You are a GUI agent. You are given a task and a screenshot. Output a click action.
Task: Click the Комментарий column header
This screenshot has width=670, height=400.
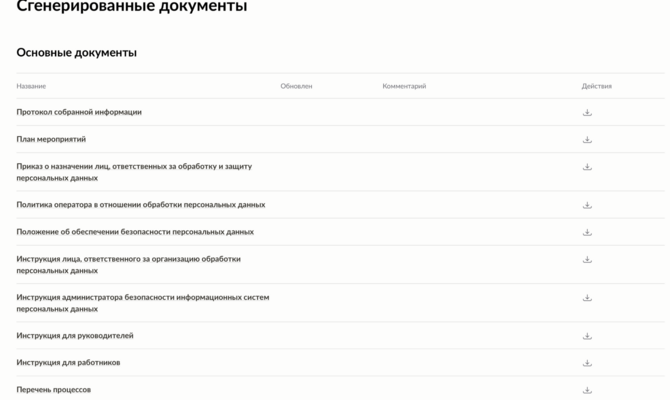(404, 86)
